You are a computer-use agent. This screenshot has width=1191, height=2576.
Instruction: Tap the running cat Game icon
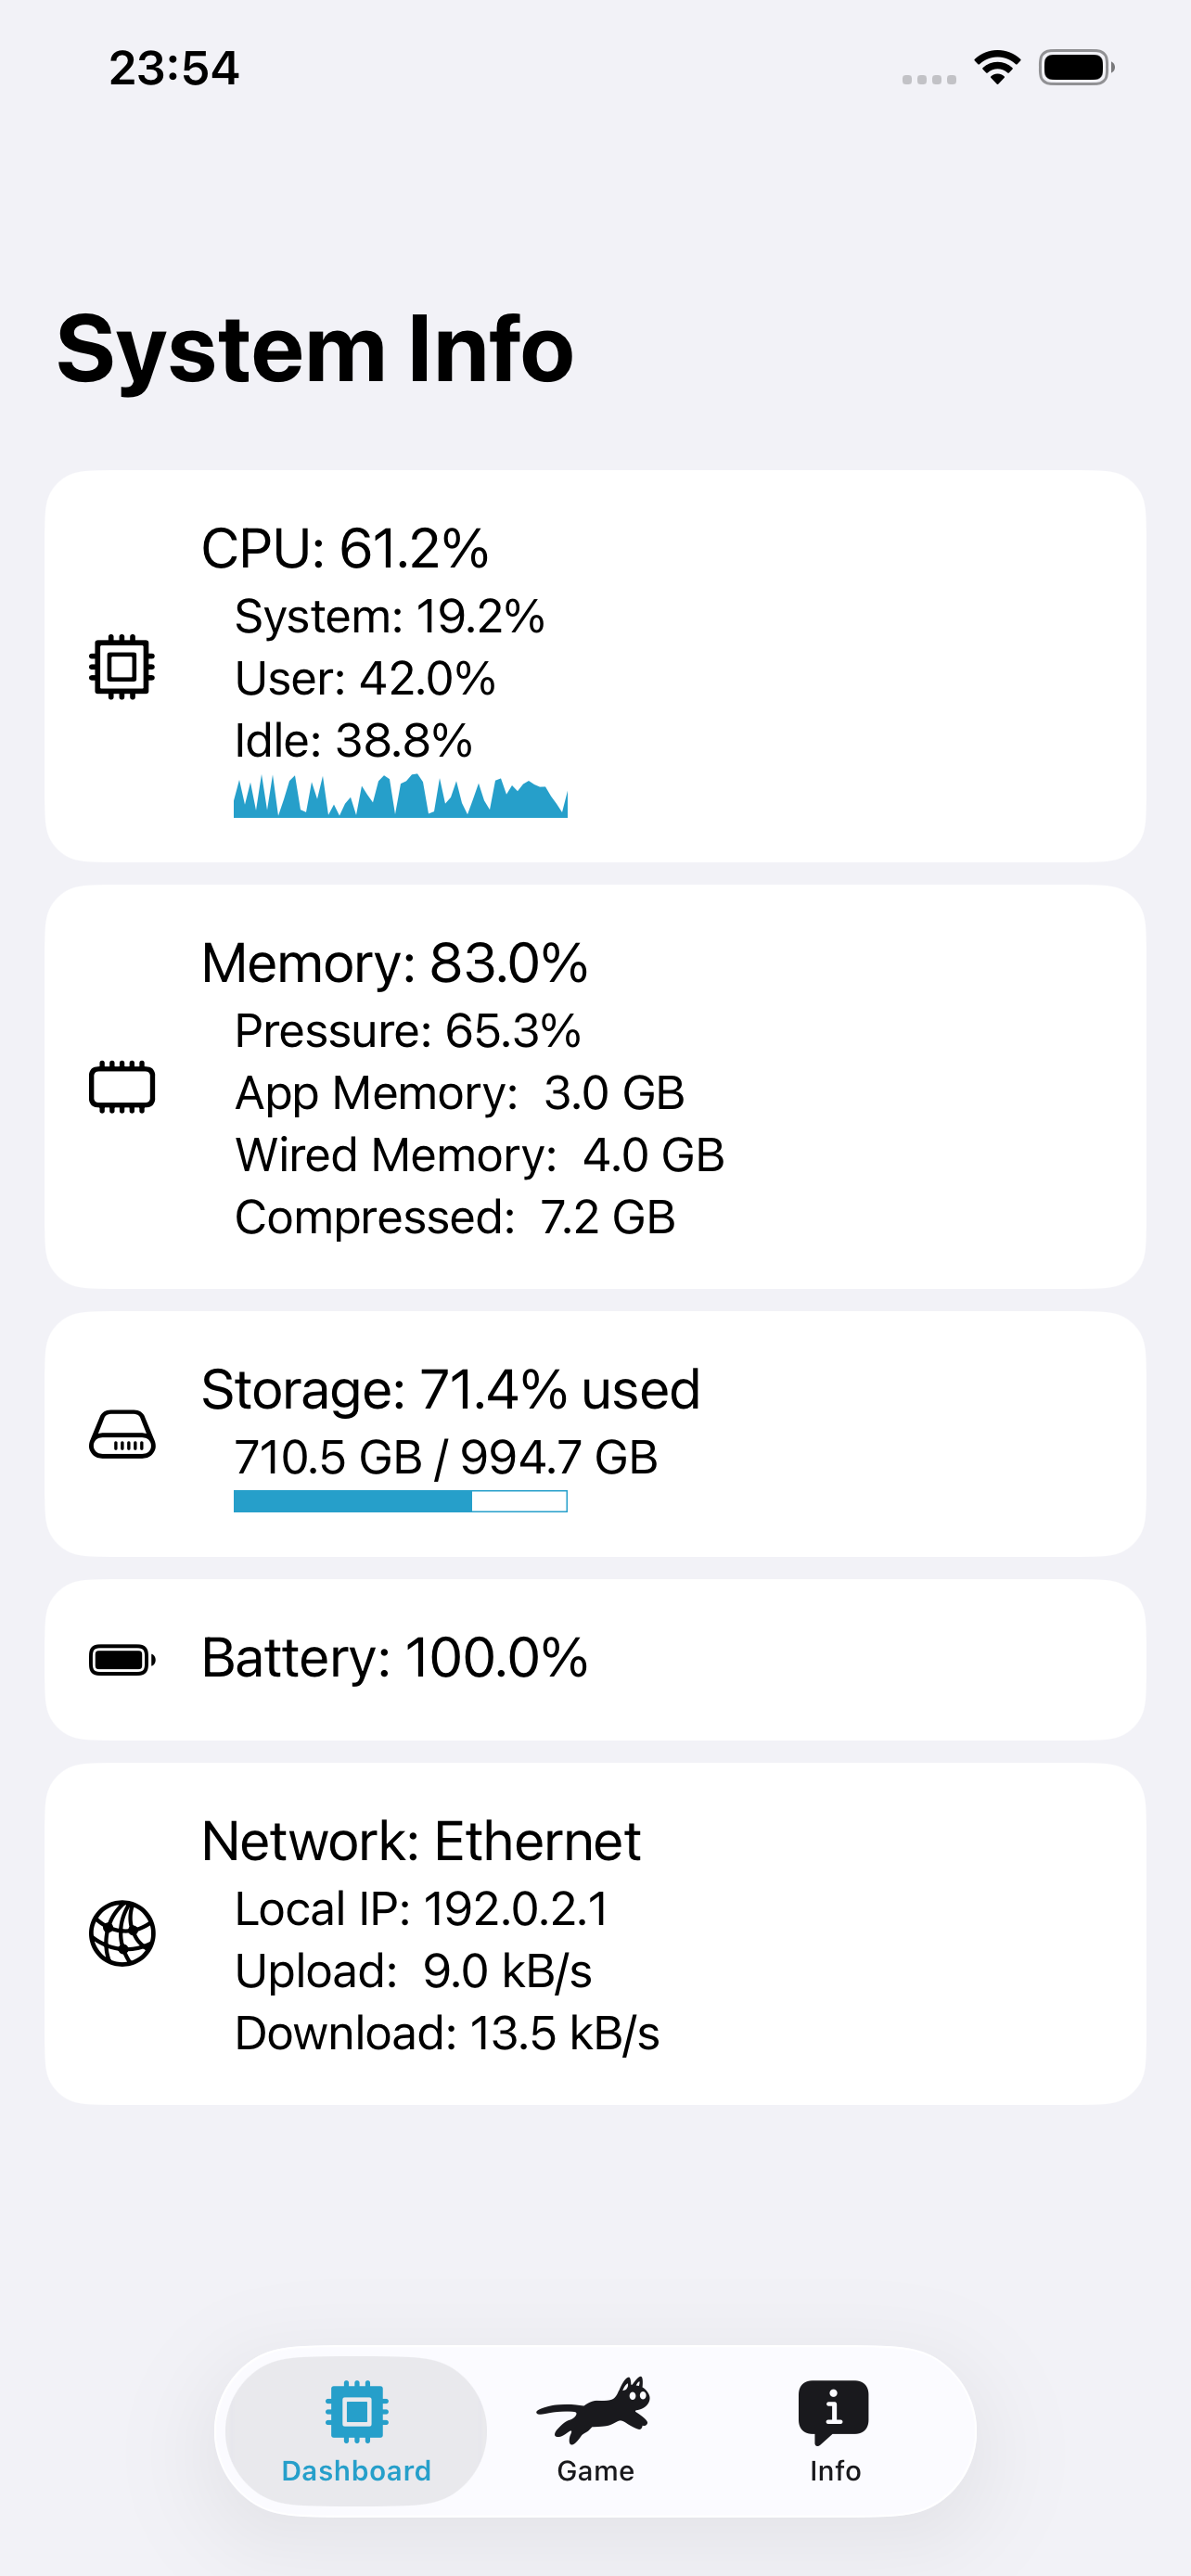[x=595, y=2410]
